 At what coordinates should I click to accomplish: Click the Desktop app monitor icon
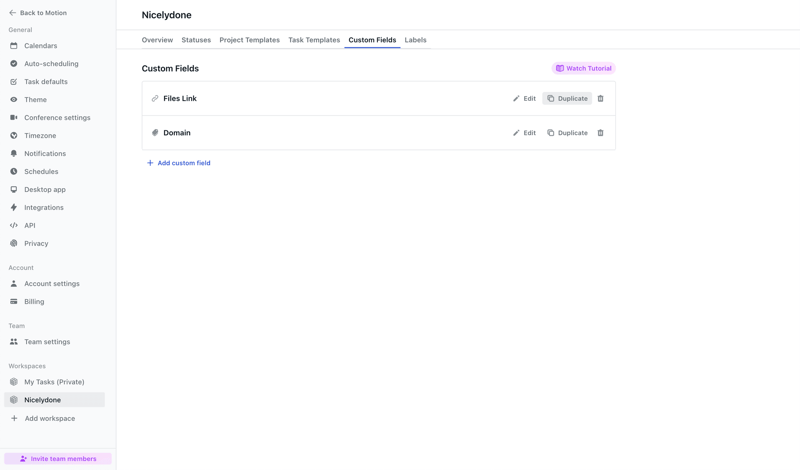pyautogui.click(x=14, y=189)
